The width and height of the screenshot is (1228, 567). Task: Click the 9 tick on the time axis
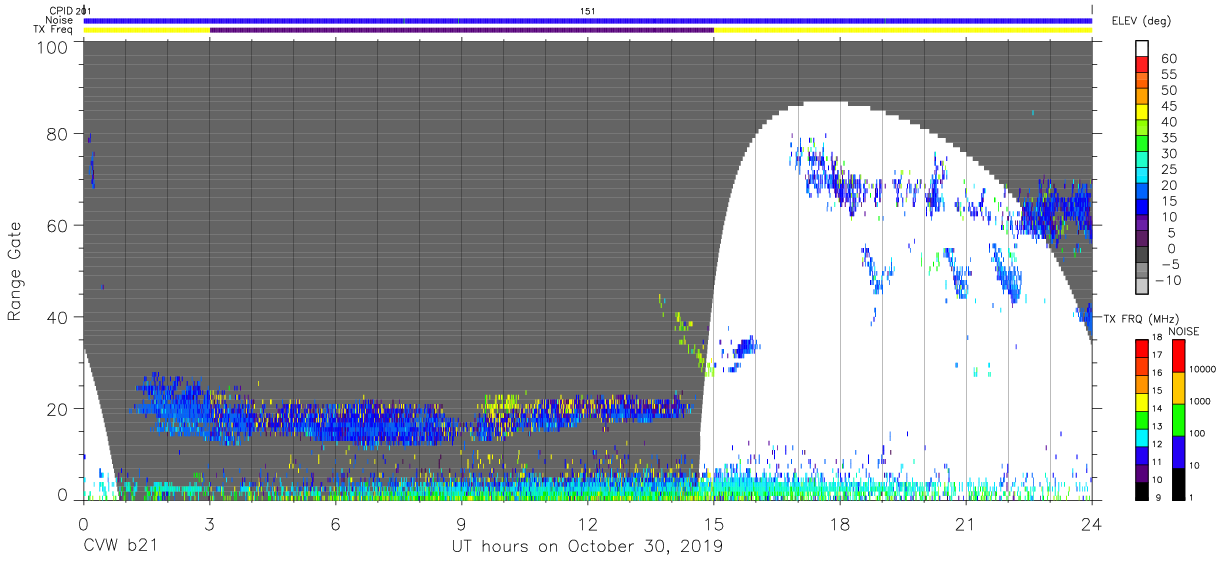pos(461,524)
